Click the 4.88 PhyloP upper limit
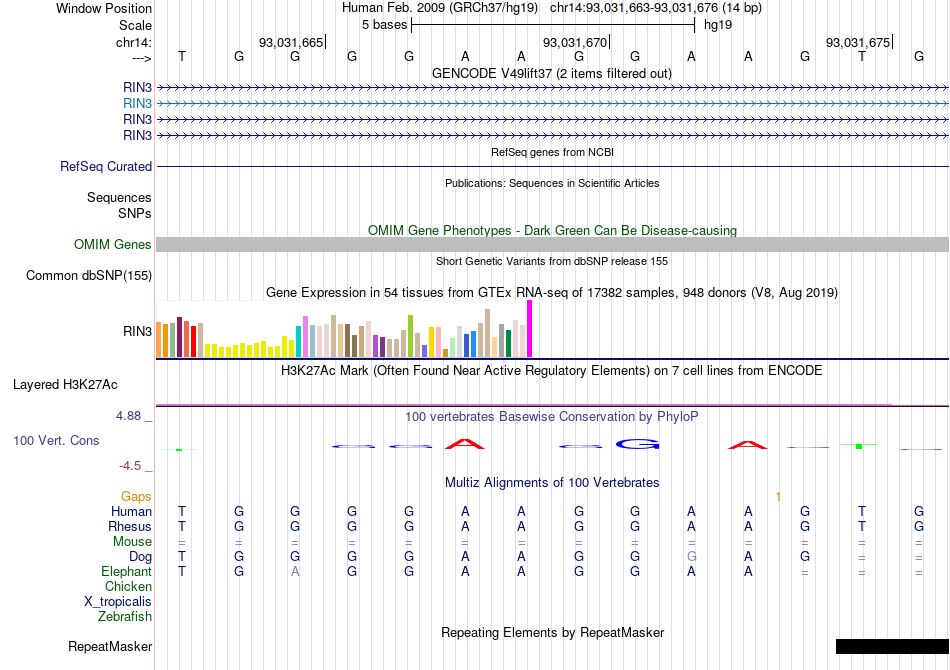950x670 pixels. pos(128,416)
